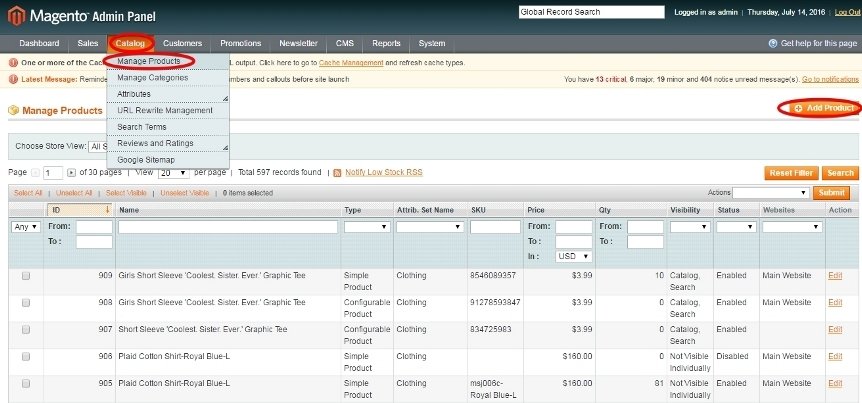
Task: Tick the checkbox for product 908
Action: [26, 303]
